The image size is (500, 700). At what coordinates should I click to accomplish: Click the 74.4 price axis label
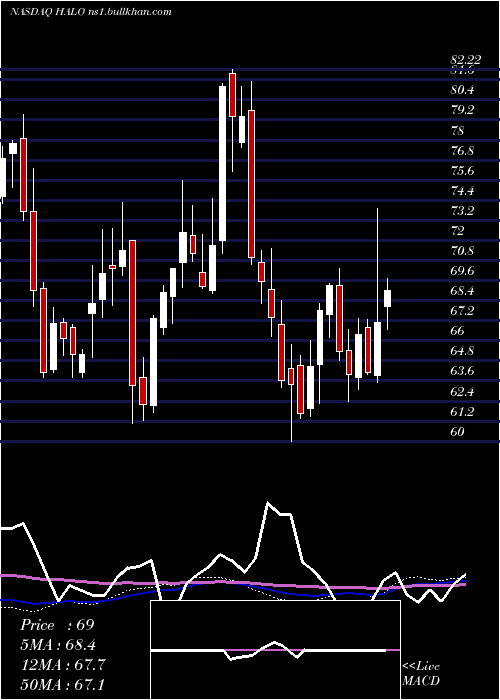pos(462,191)
